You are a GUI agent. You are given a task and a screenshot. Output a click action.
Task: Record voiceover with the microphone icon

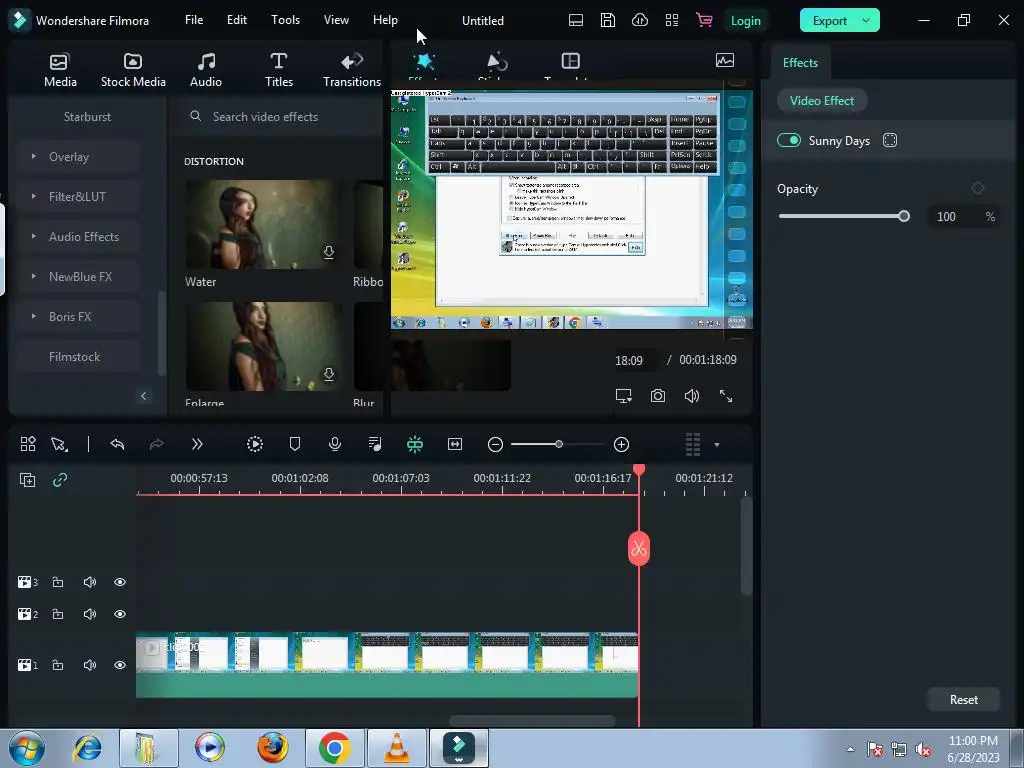point(334,444)
